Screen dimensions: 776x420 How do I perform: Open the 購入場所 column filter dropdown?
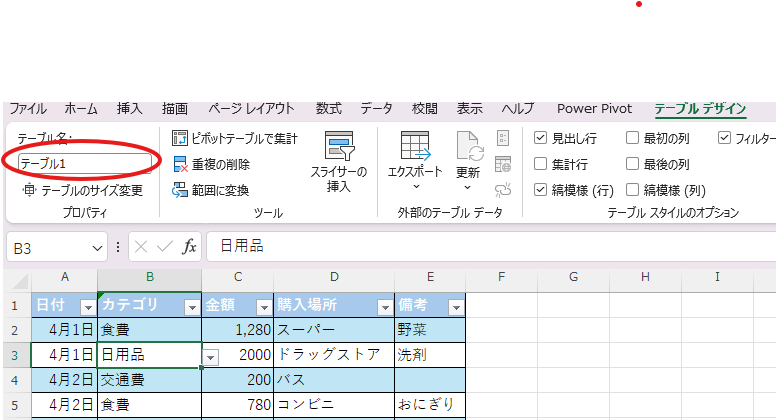384,307
